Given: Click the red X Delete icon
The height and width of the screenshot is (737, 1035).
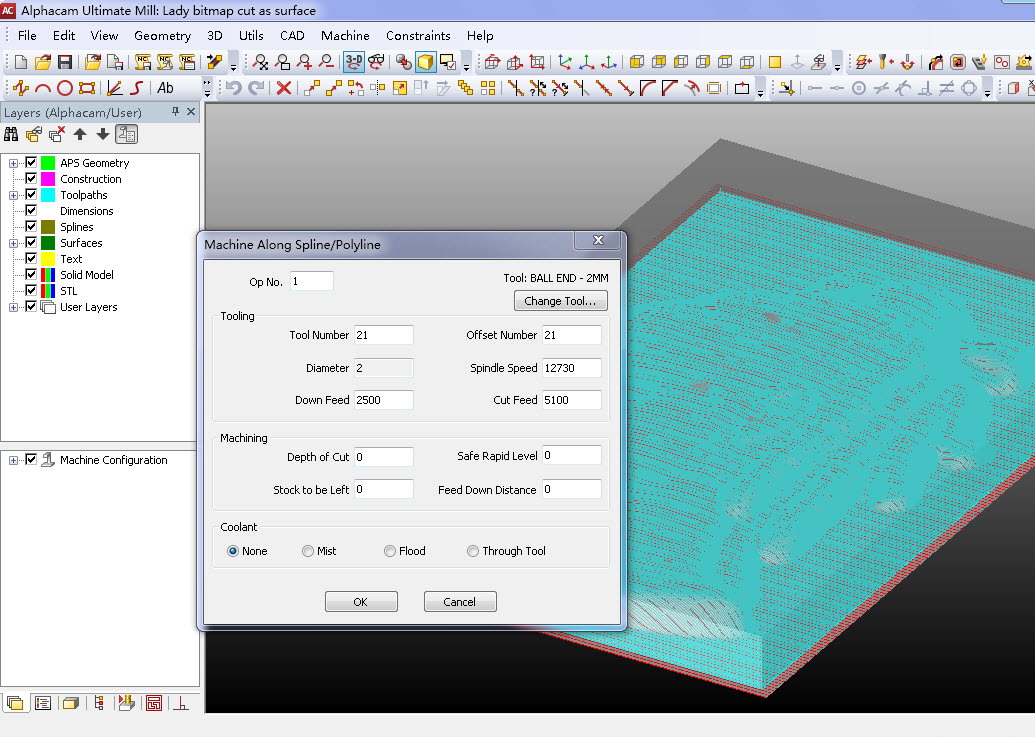Looking at the screenshot, I should click(x=284, y=88).
